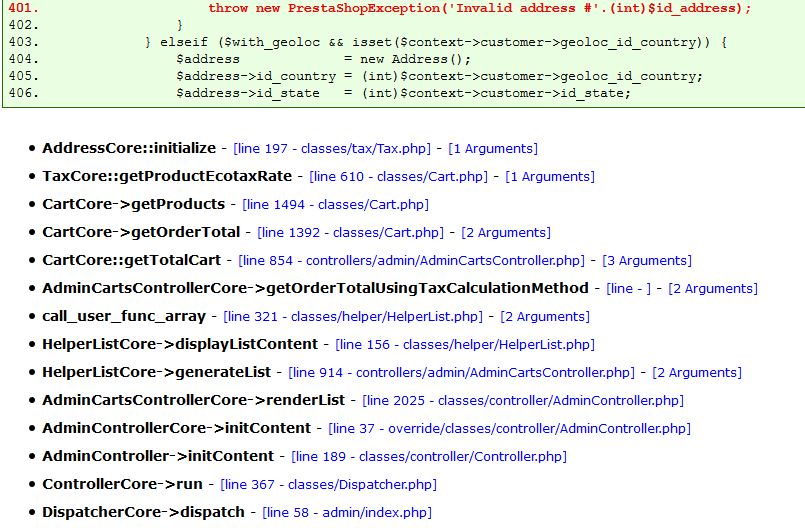The height and width of the screenshot is (528, 805).
Task: Select the call_user_func_array trace entry
Action: [124, 316]
